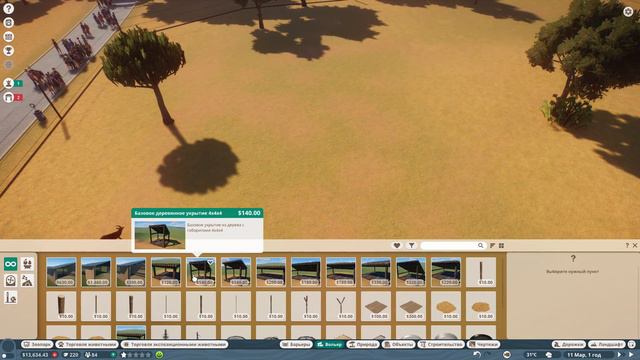Open the Барьеры tab
The width and height of the screenshot is (640, 360).
pyautogui.click(x=296, y=344)
